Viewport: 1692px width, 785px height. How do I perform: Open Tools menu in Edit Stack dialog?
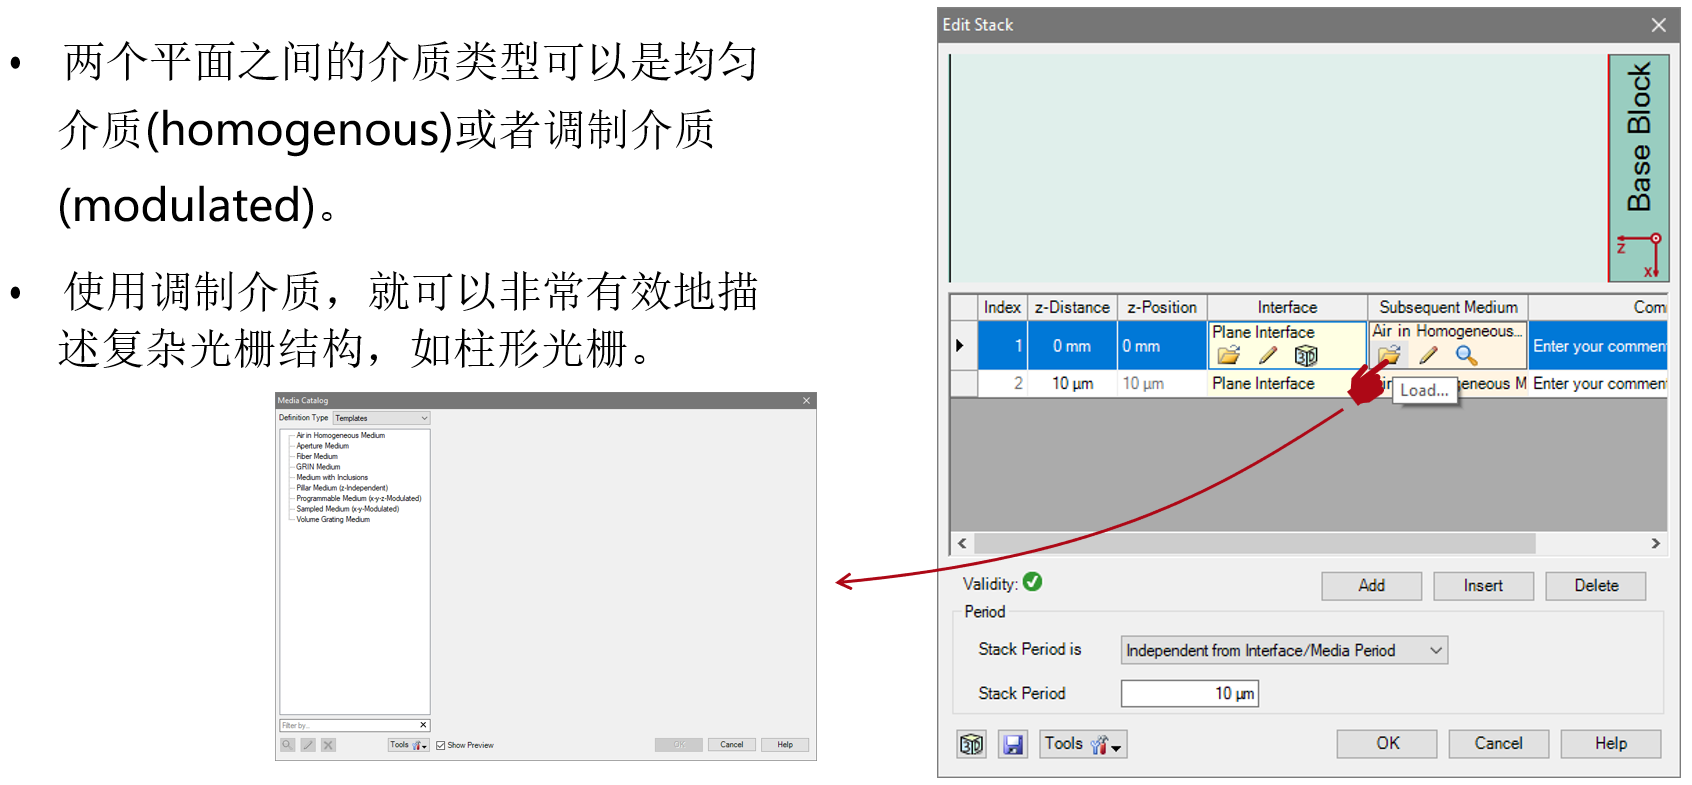coord(1084,744)
